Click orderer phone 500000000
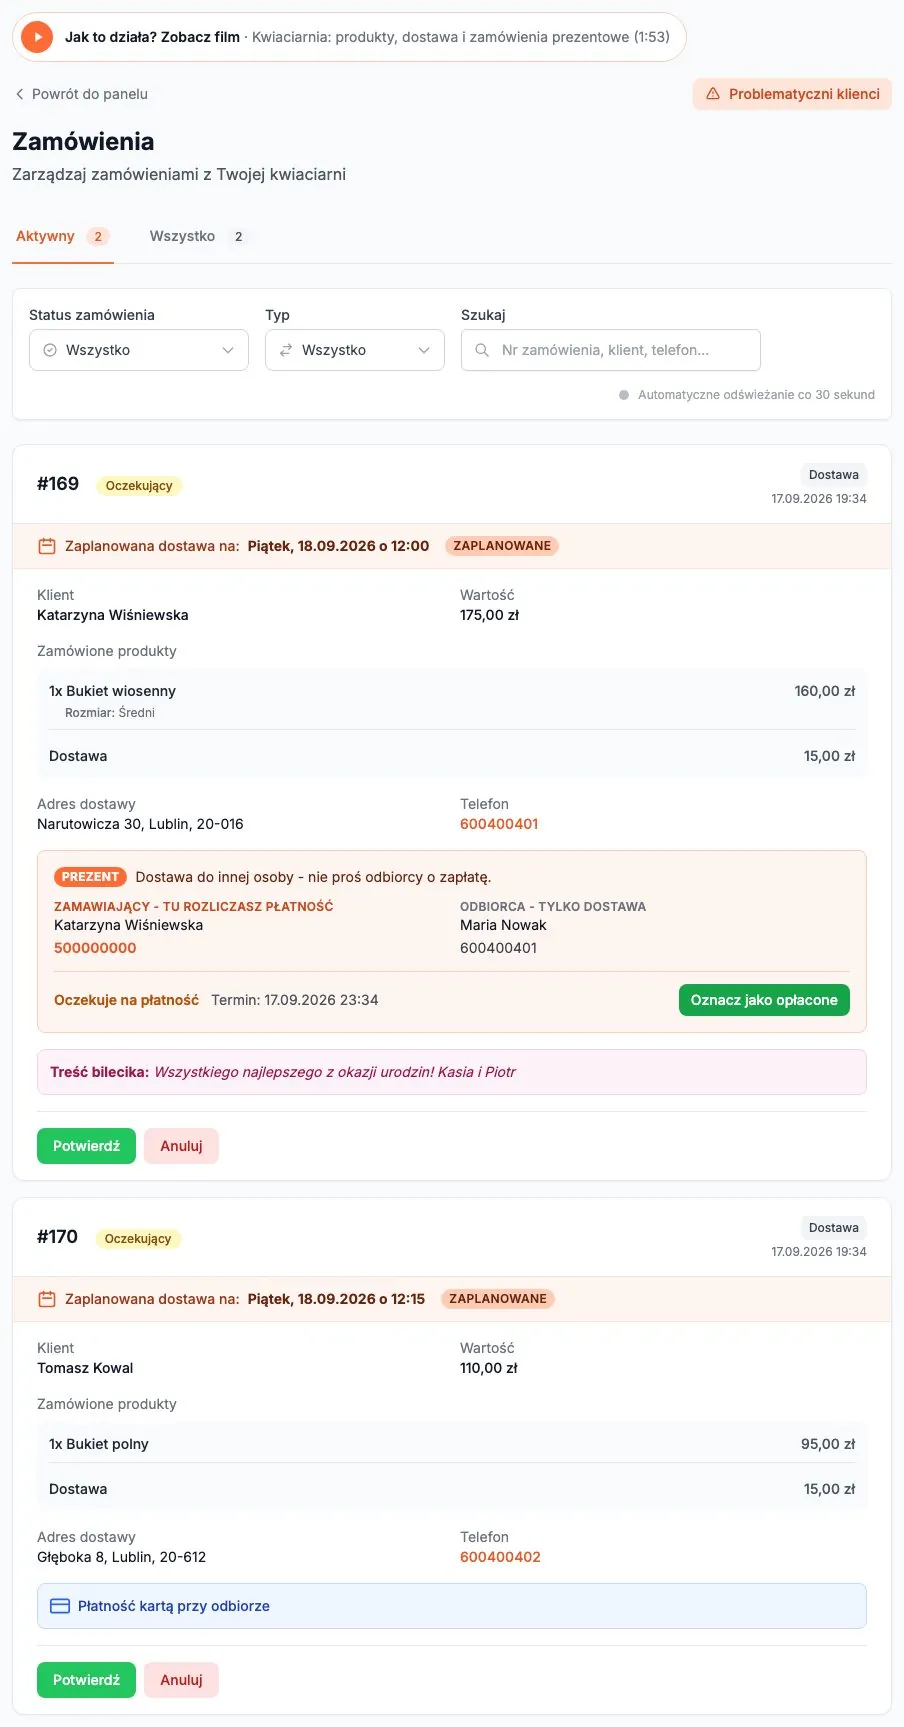The width and height of the screenshot is (904, 1727). point(95,948)
